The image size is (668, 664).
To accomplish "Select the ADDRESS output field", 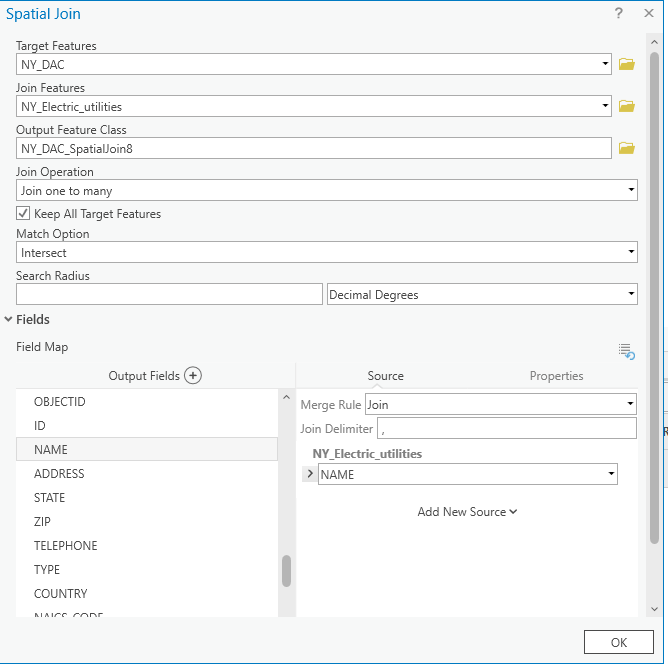I will click(59, 474).
